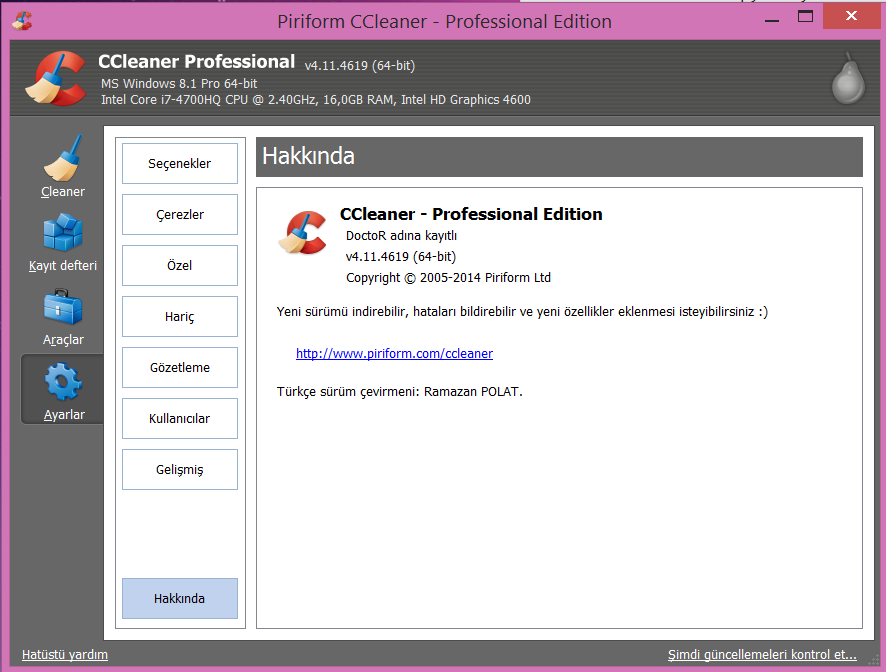Screen dimensions: 886x672
Task: Minimize the CCleaner window
Action: point(772,20)
